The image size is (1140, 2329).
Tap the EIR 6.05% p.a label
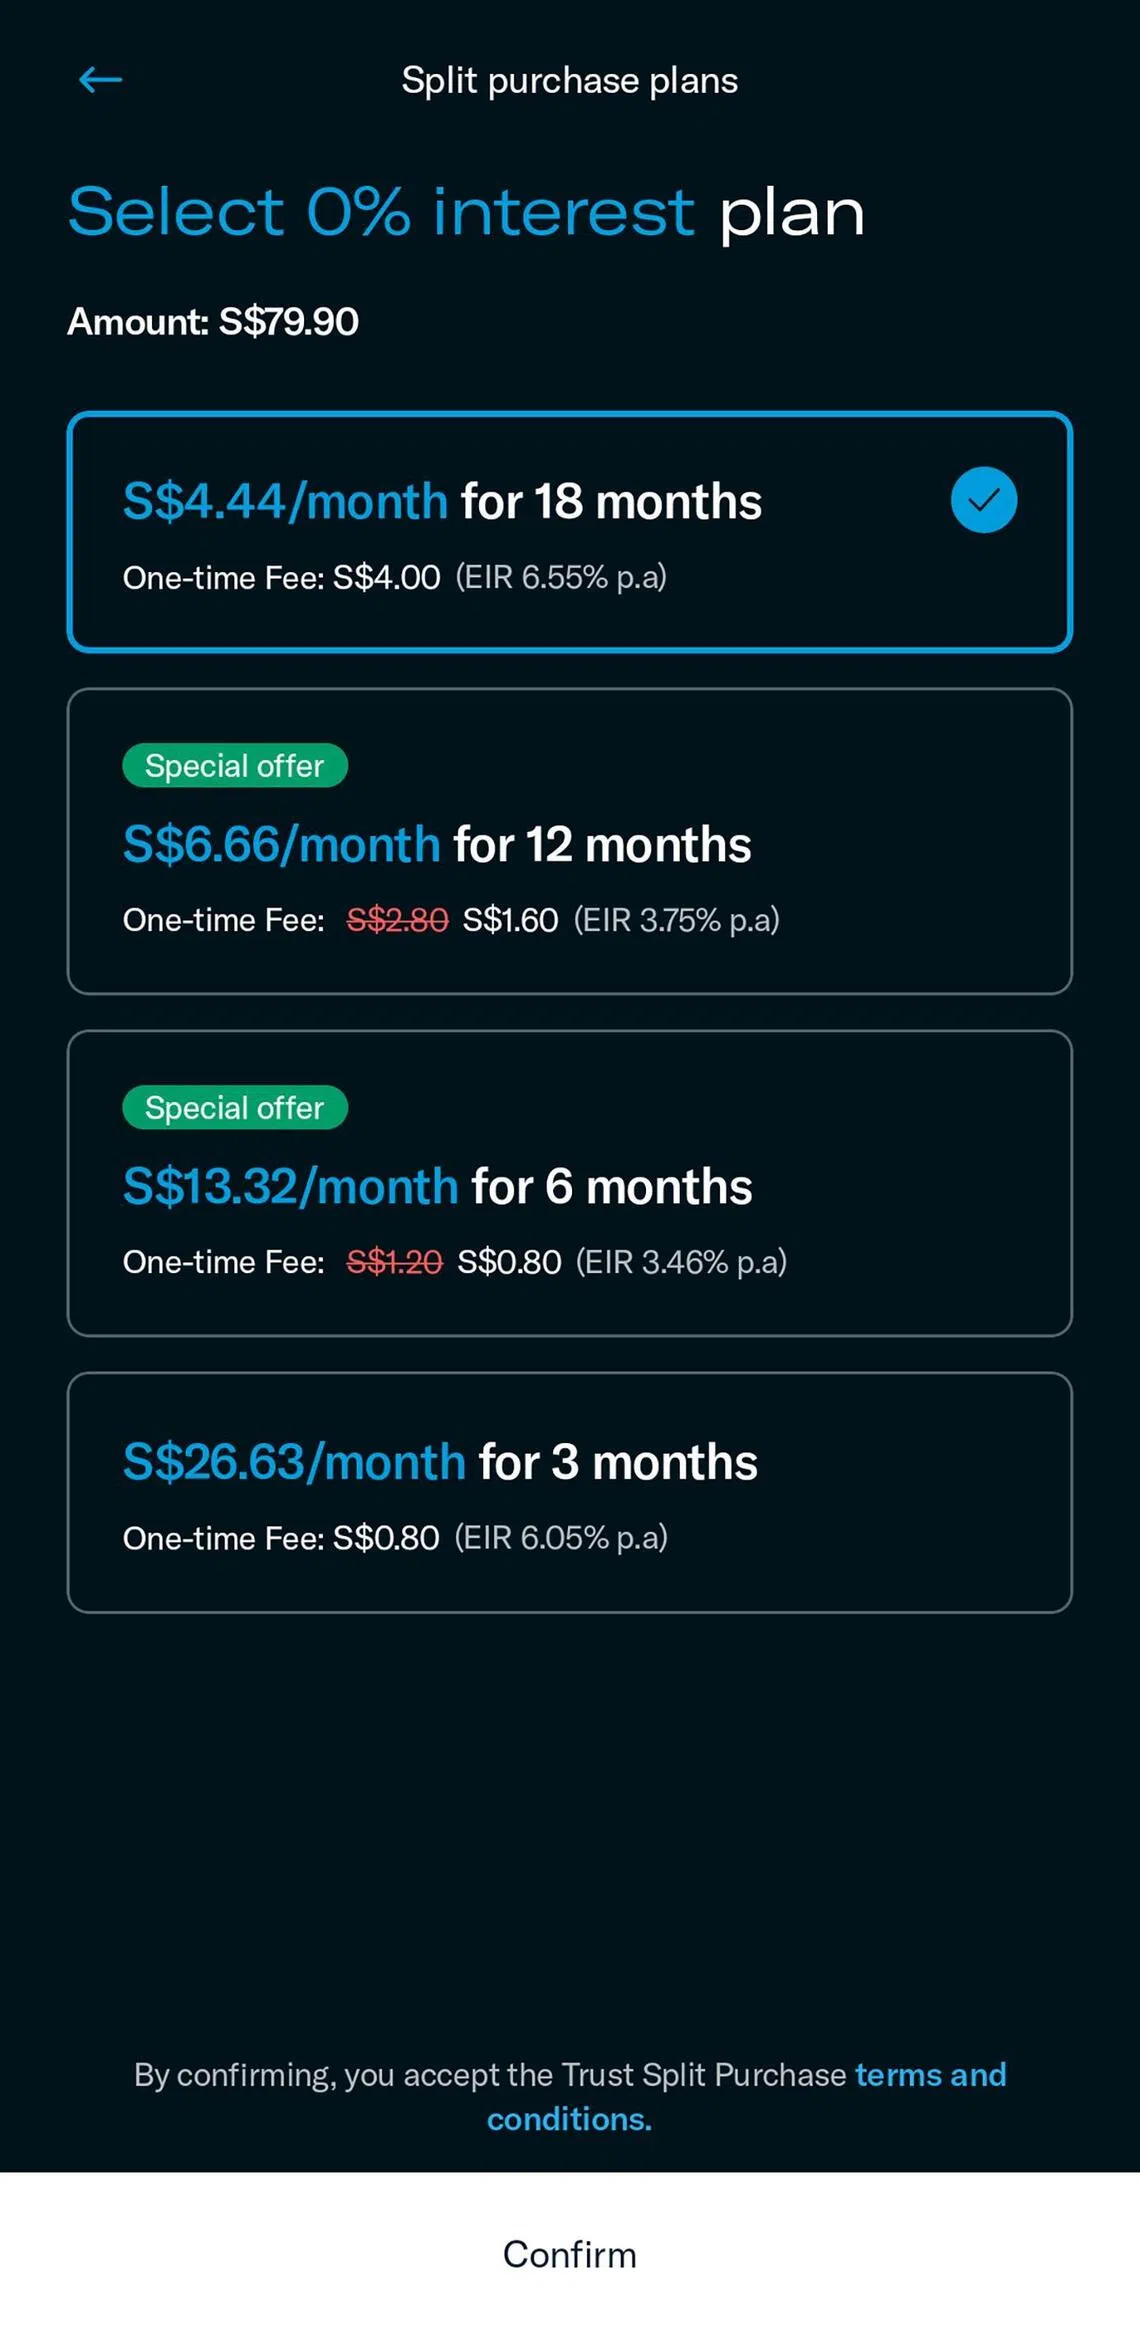coord(561,1538)
